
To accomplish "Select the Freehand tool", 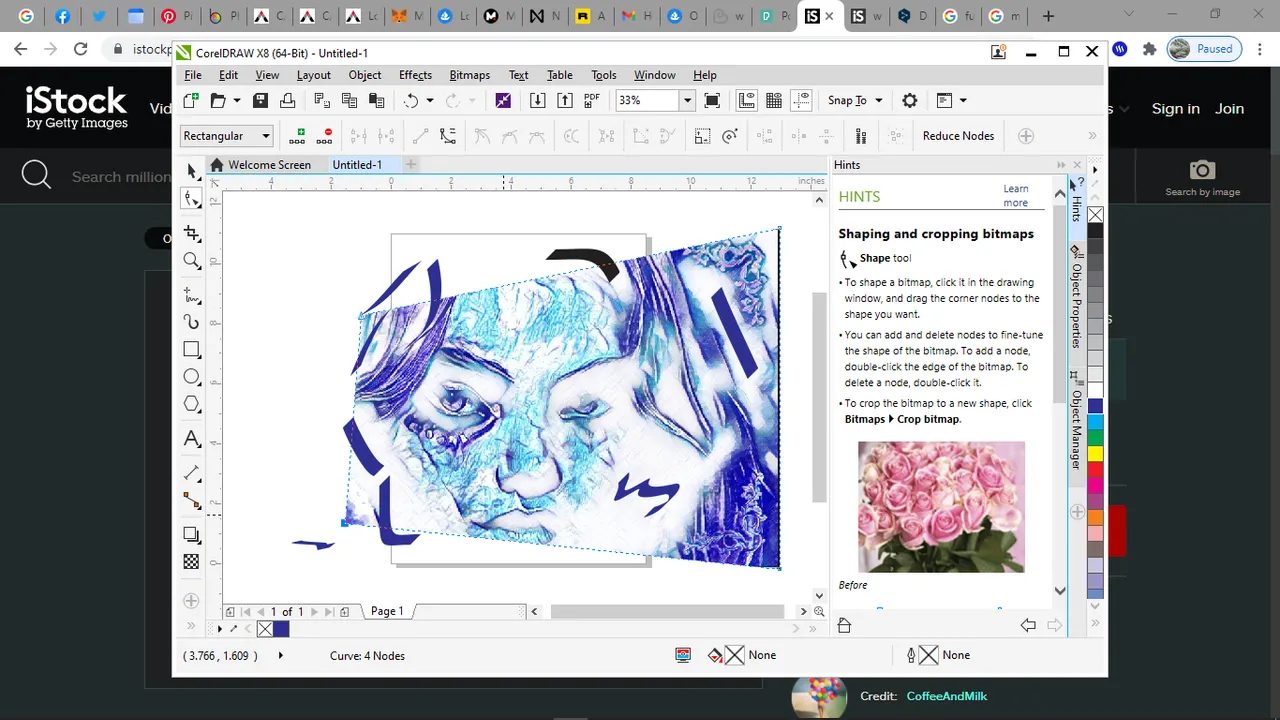I will [x=192, y=295].
